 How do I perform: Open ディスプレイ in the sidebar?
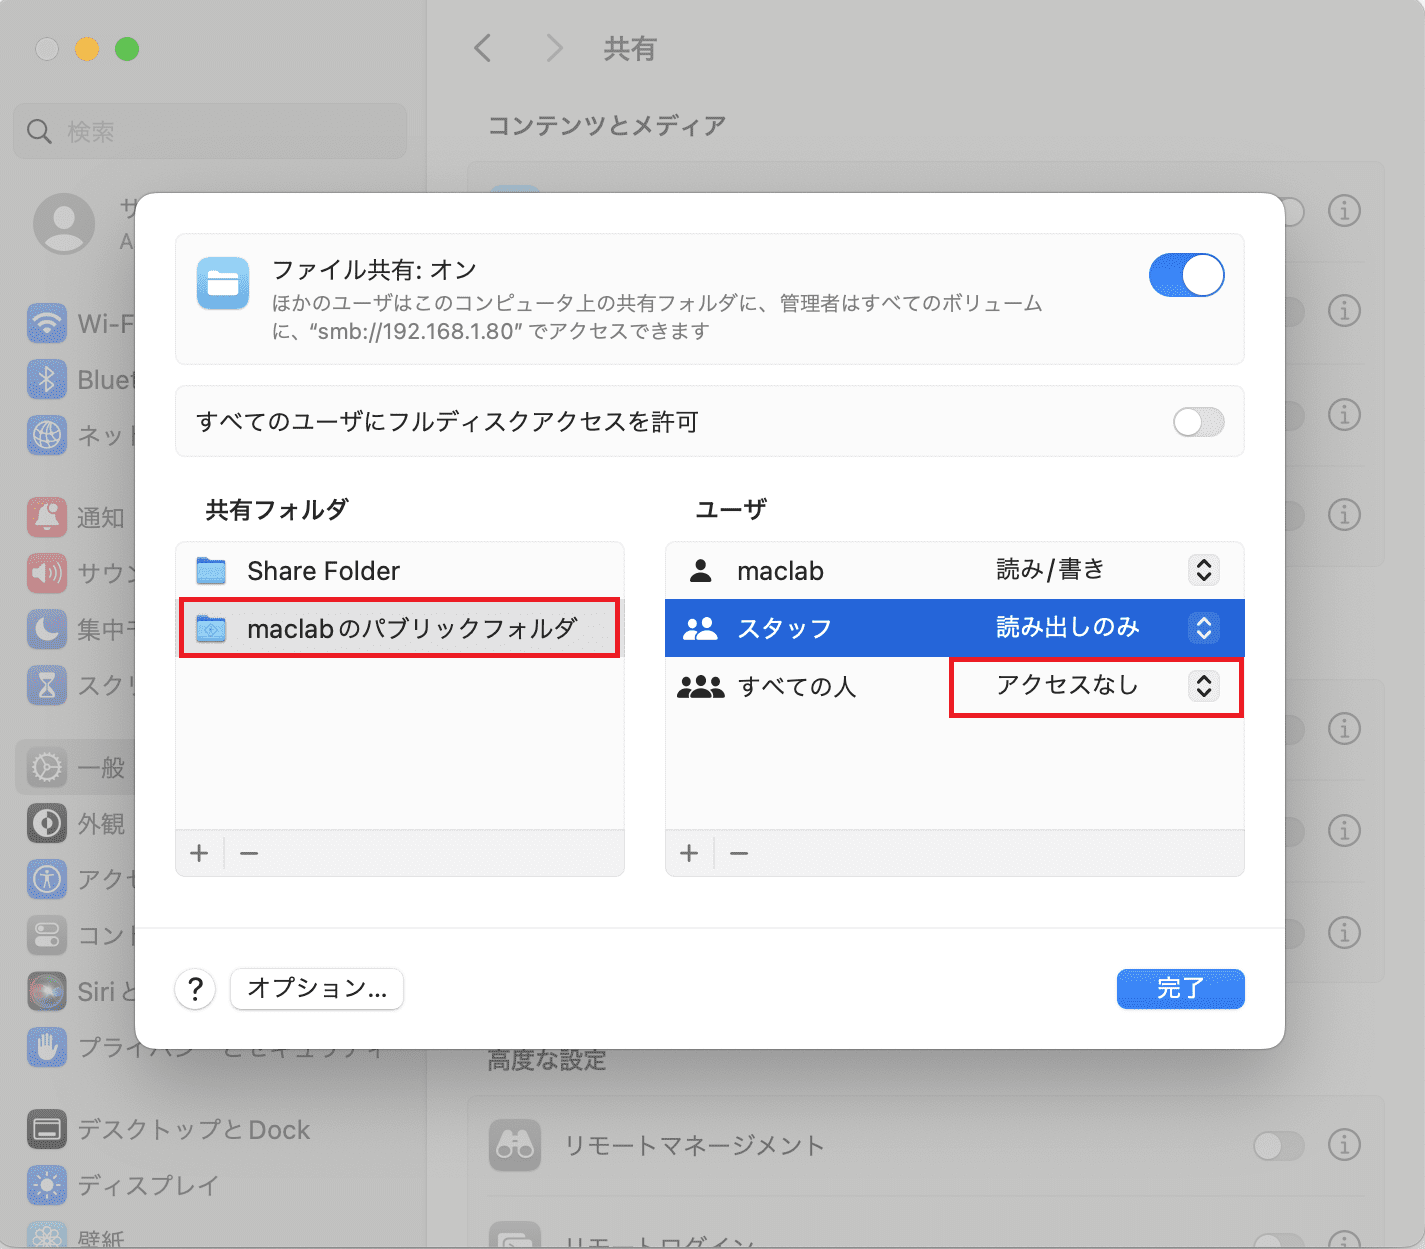point(122,1185)
